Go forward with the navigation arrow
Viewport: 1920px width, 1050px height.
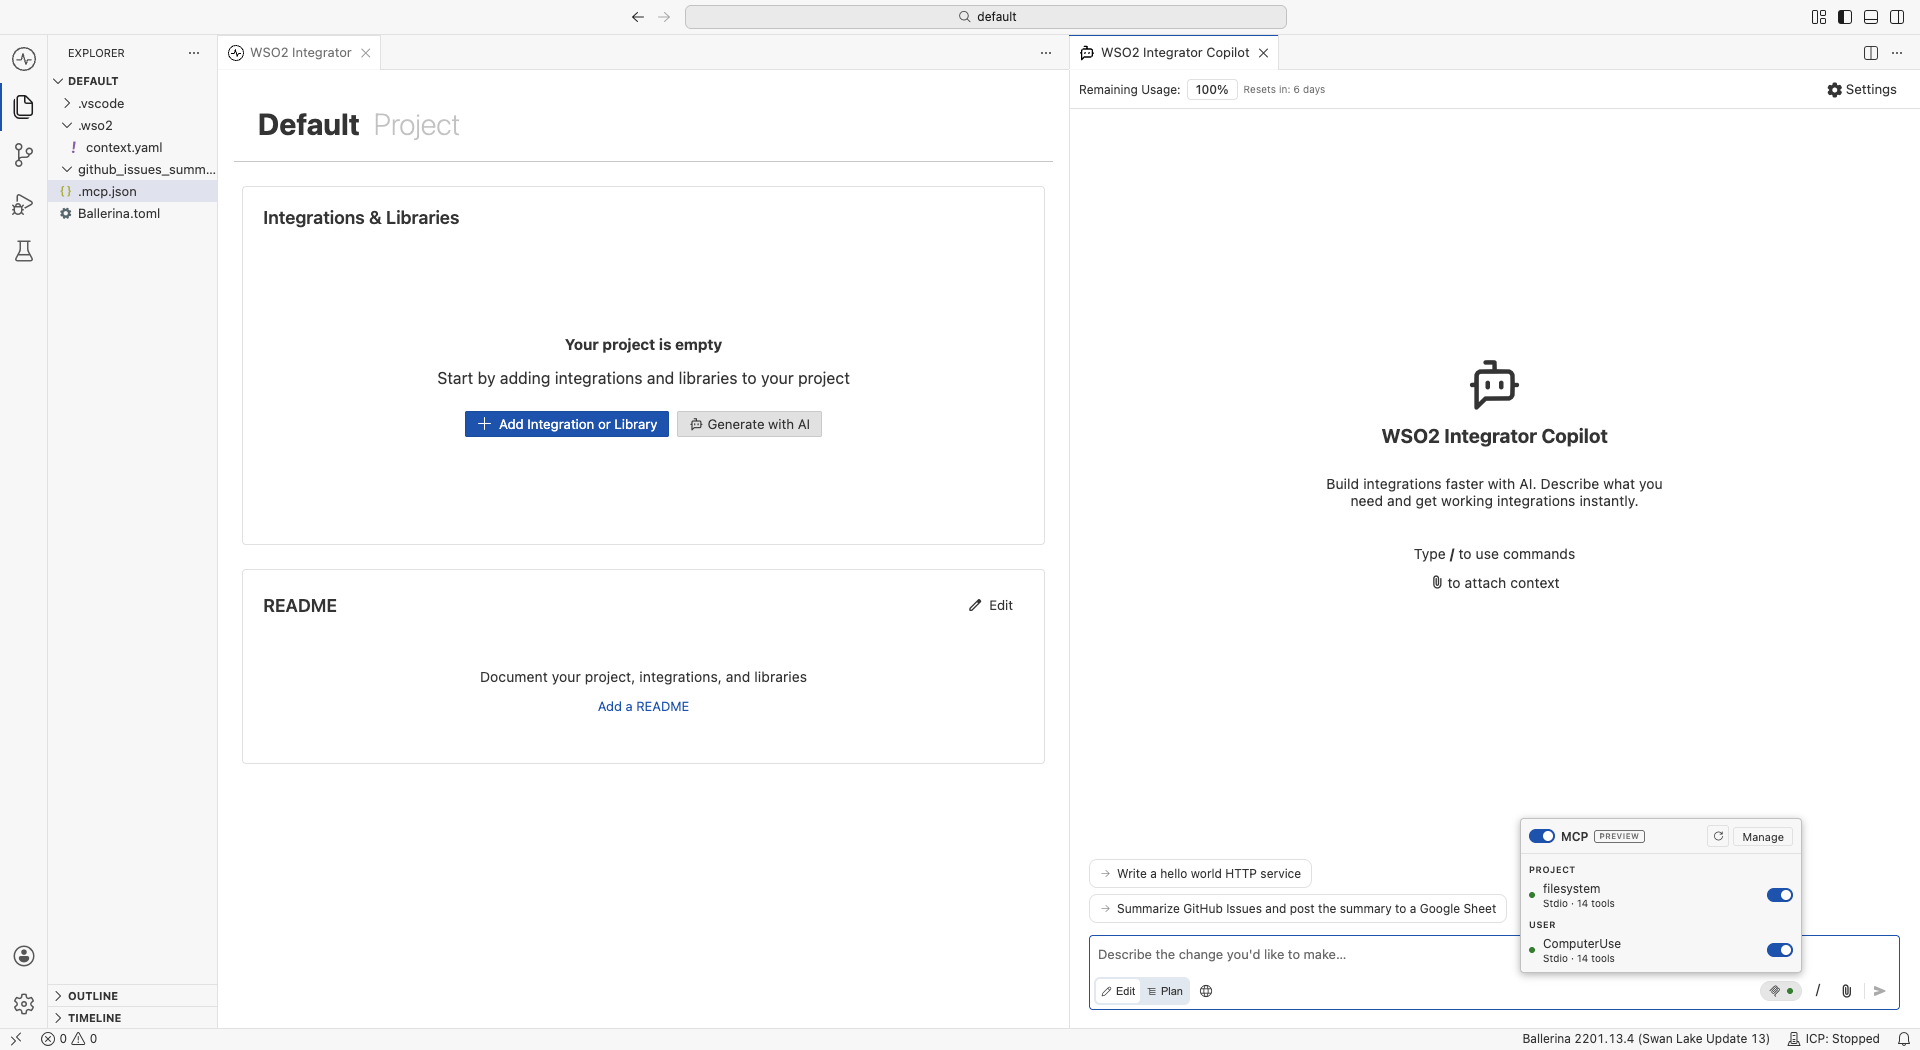coord(664,17)
